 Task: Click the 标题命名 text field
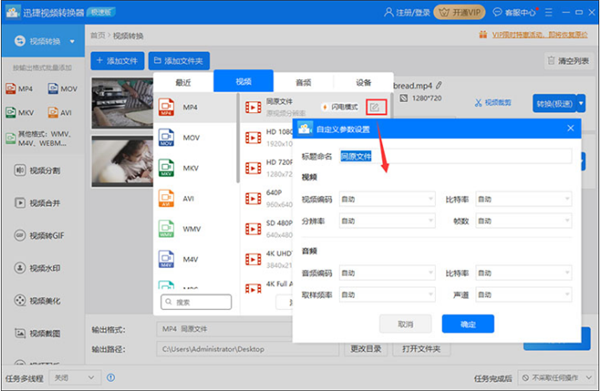(456, 156)
